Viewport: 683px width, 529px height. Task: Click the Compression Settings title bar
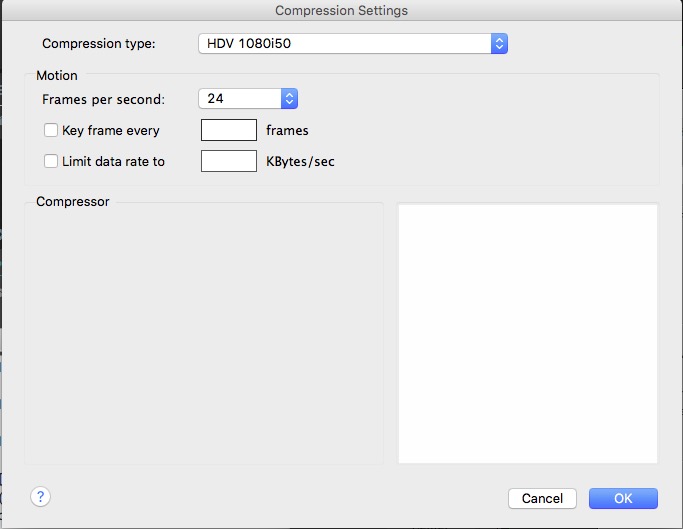[x=342, y=10]
